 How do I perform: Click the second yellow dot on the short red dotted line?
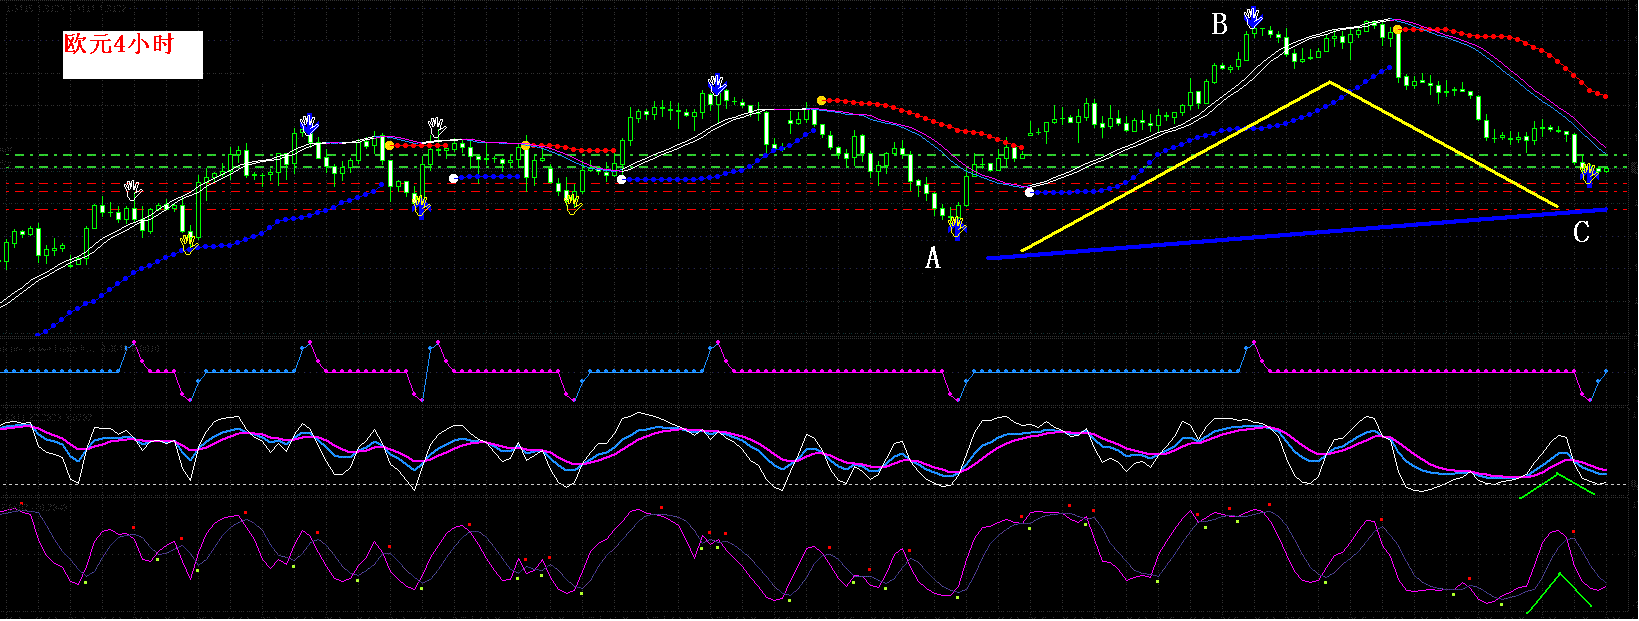click(525, 146)
